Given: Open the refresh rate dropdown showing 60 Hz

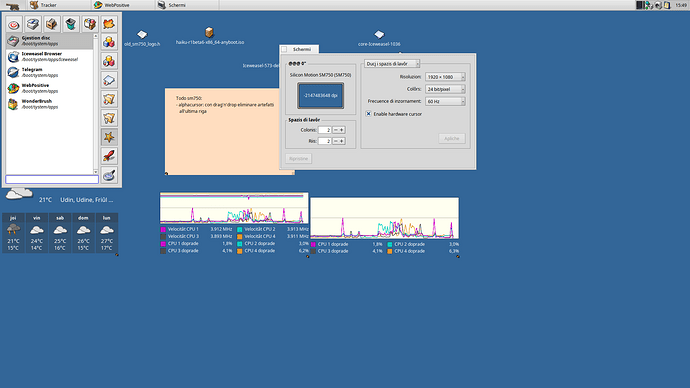Looking at the screenshot, I should [x=445, y=102].
